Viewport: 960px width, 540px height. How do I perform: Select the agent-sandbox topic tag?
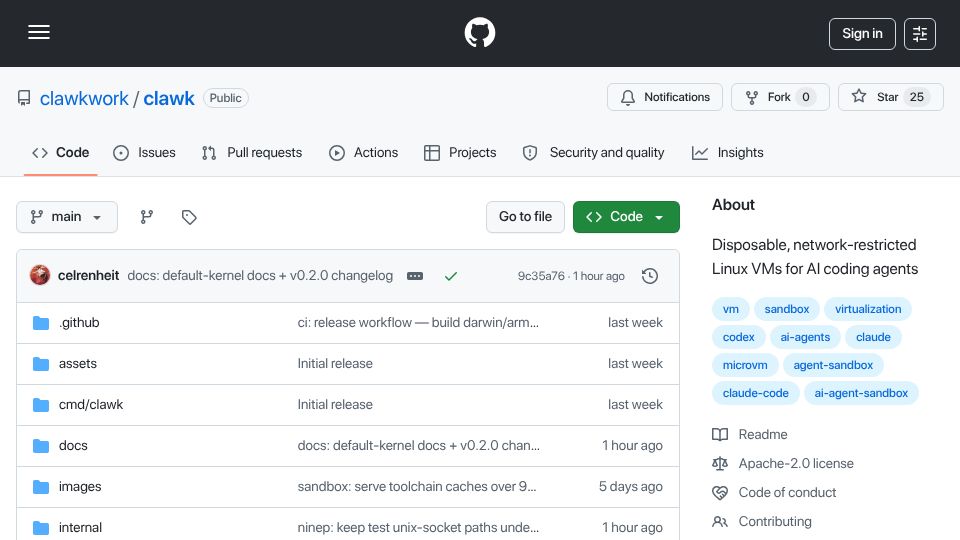click(x=833, y=366)
